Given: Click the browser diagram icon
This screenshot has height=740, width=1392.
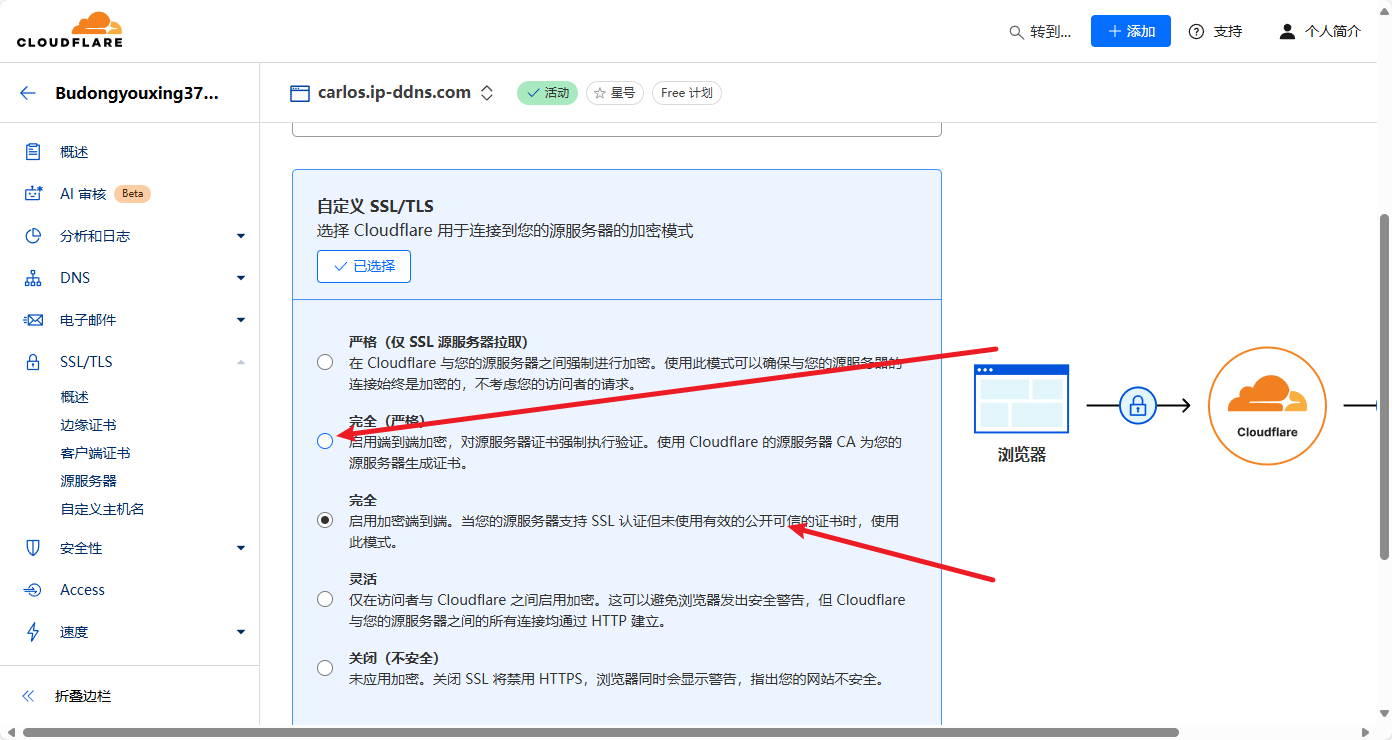Looking at the screenshot, I should coord(1021,398).
